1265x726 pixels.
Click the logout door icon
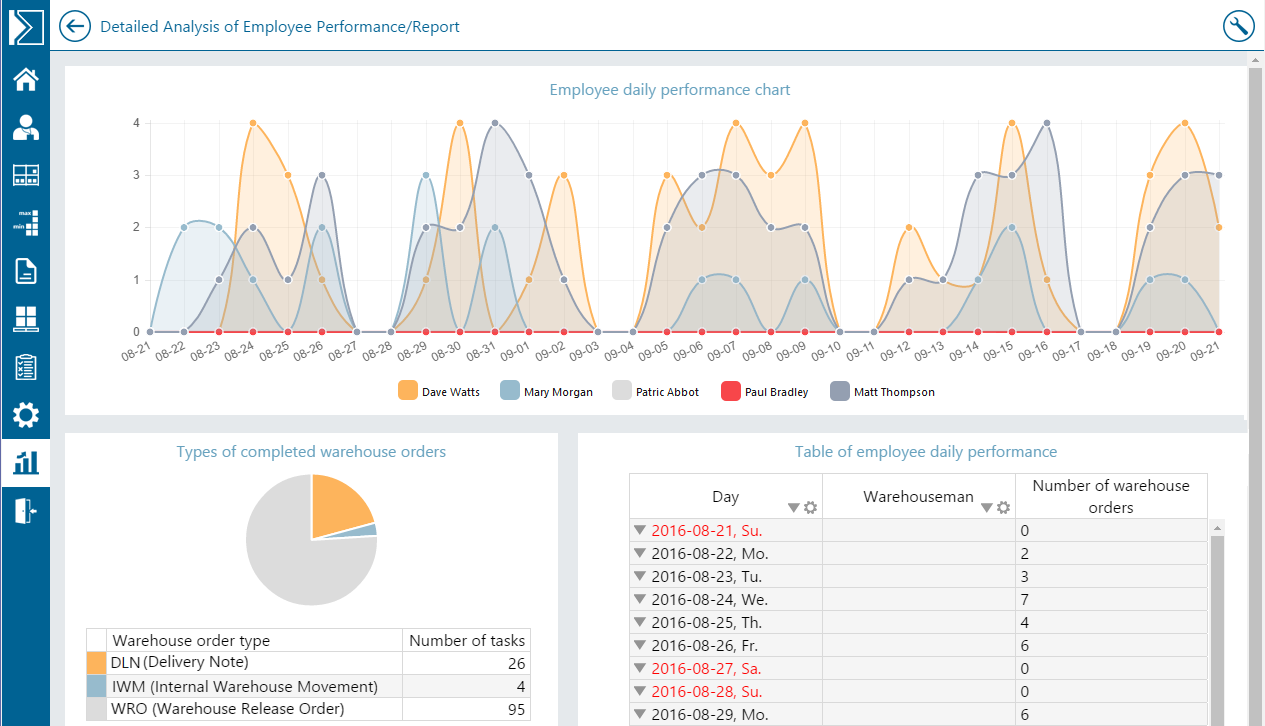[x=25, y=510]
